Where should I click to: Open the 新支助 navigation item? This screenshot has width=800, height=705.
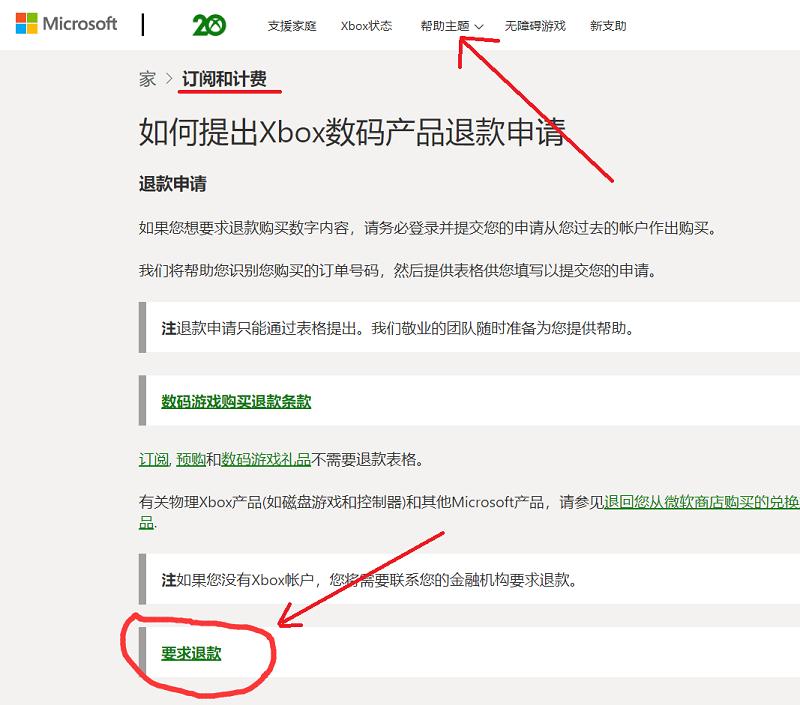point(609,26)
